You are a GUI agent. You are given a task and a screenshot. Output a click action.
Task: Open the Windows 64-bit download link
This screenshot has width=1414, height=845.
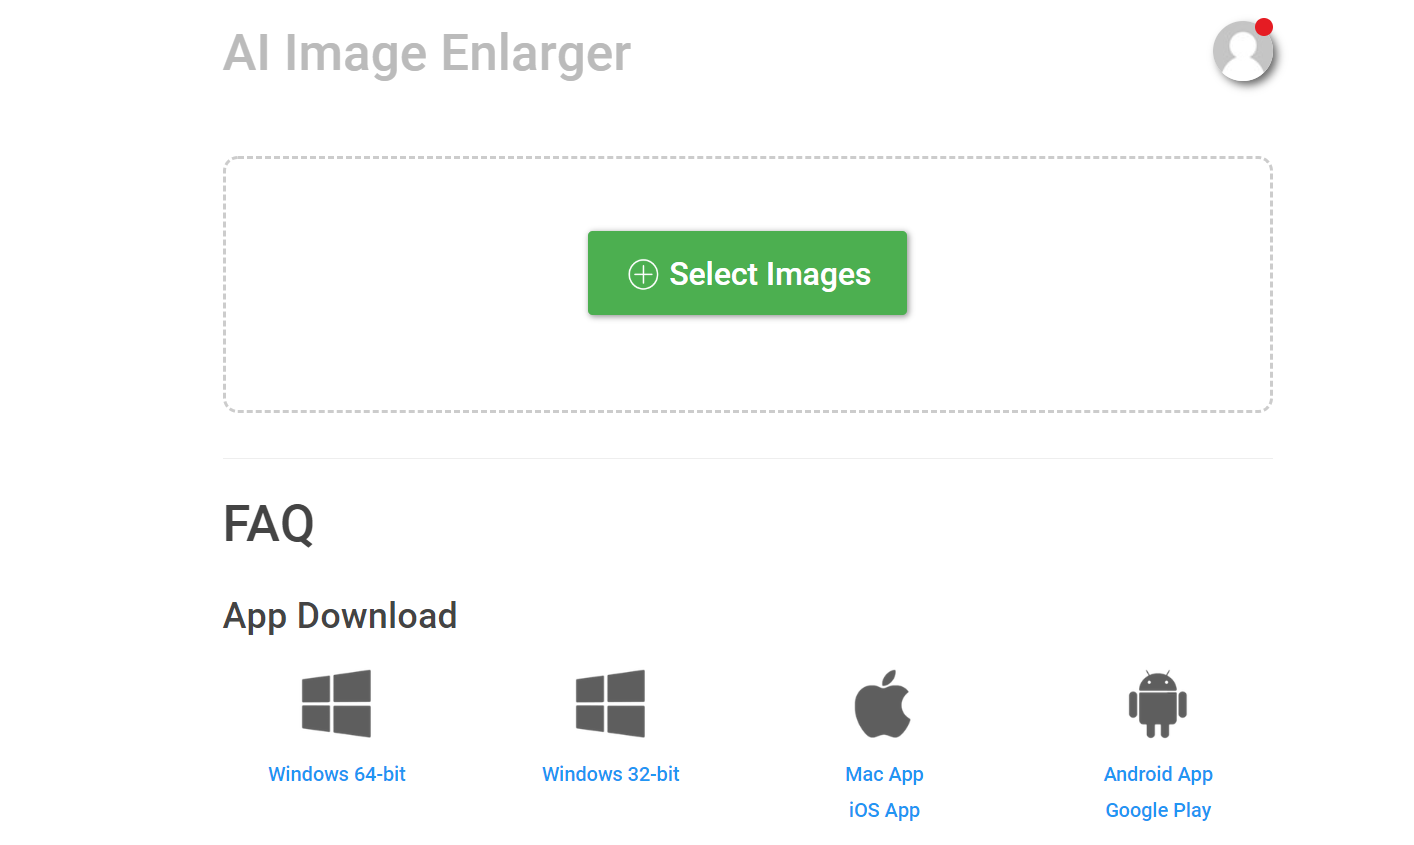pyautogui.click(x=337, y=774)
